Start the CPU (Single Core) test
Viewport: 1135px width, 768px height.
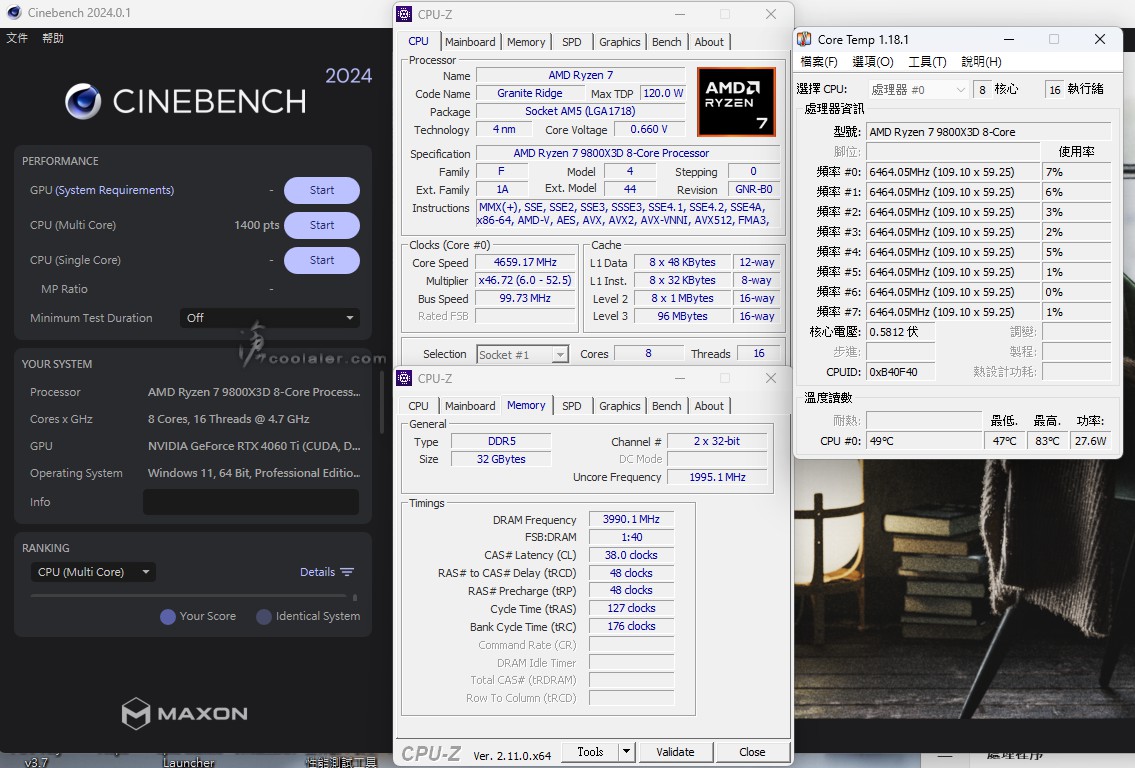tap(322, 260)
